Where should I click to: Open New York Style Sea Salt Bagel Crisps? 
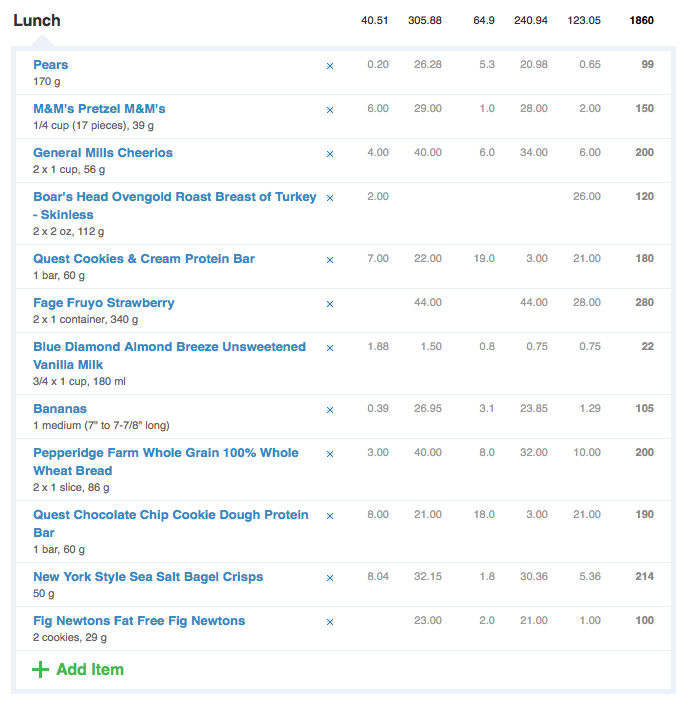[148, 577]
